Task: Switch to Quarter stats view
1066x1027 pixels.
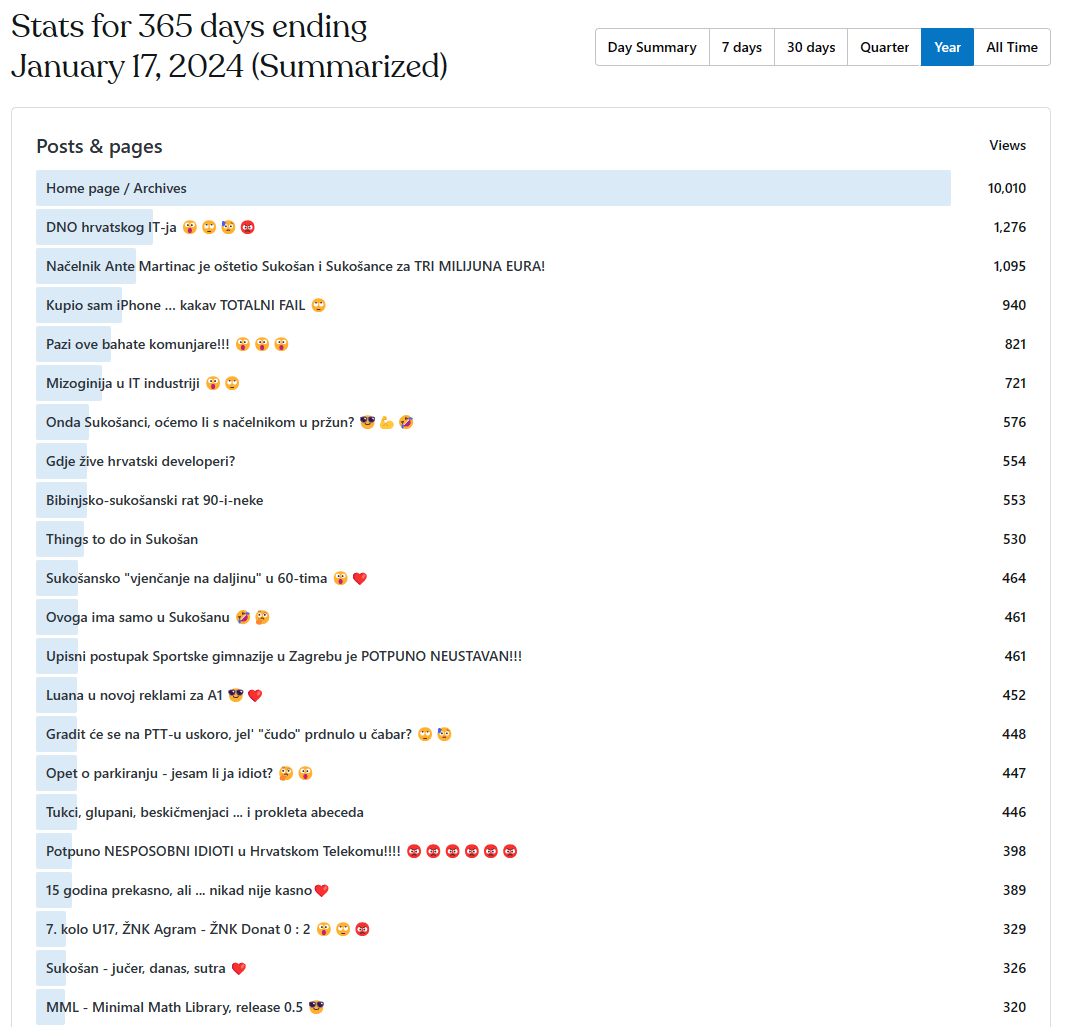Action: coord(884,47)
